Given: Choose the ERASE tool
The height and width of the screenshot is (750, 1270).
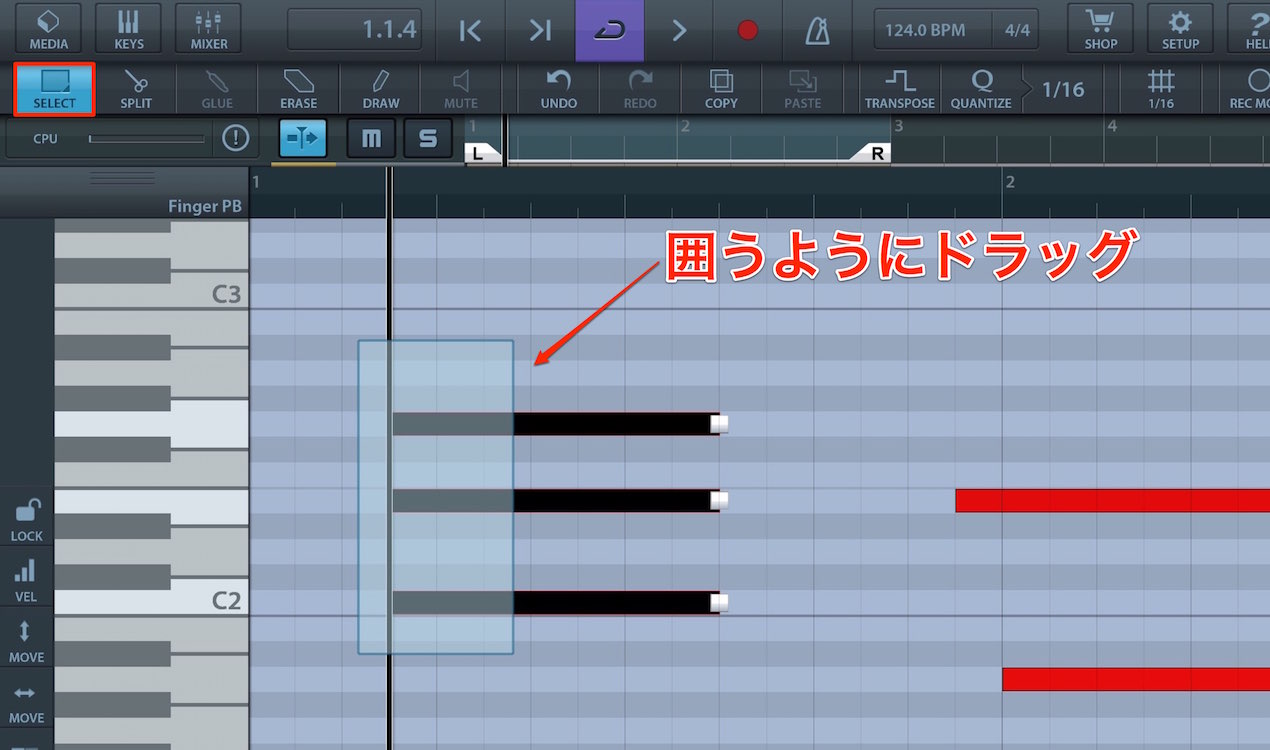Looking at the screenshot, I should pos(298,89).
